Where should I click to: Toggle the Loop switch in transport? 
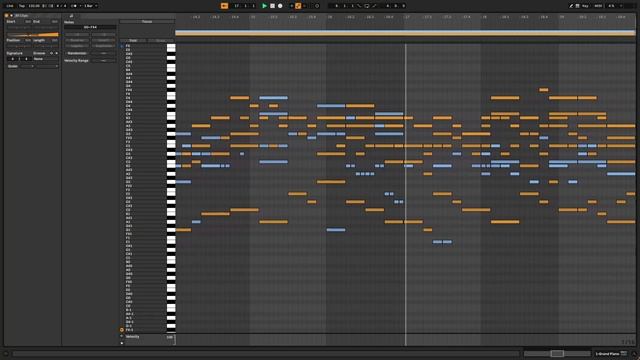(367, 6)
